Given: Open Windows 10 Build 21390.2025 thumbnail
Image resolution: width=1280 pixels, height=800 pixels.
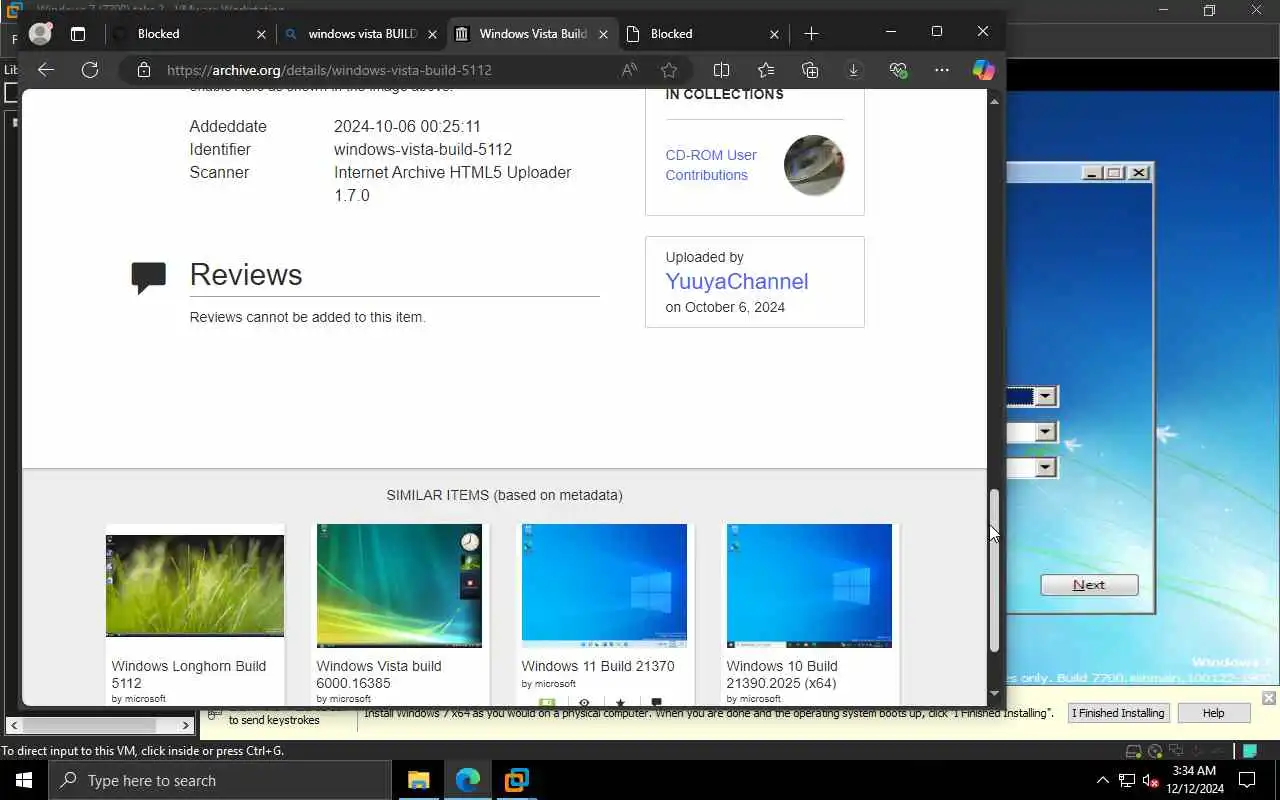Looking at the screenshot, I should [x=809, y=586].
